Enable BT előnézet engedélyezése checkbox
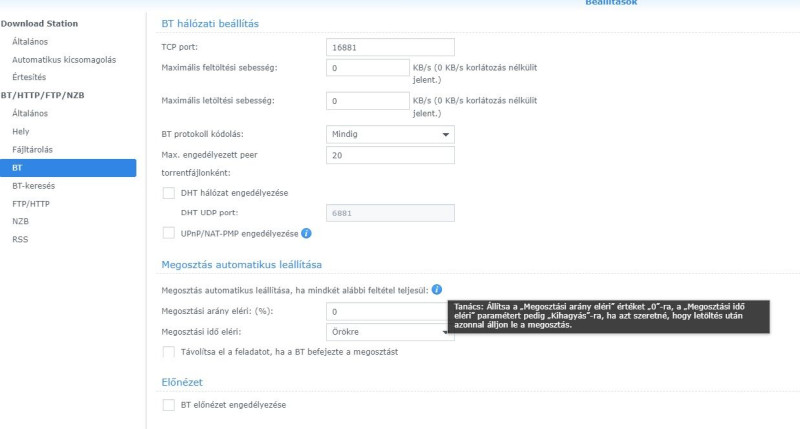The width and height of the screenshot is (800, 429). tap(168, 405)
